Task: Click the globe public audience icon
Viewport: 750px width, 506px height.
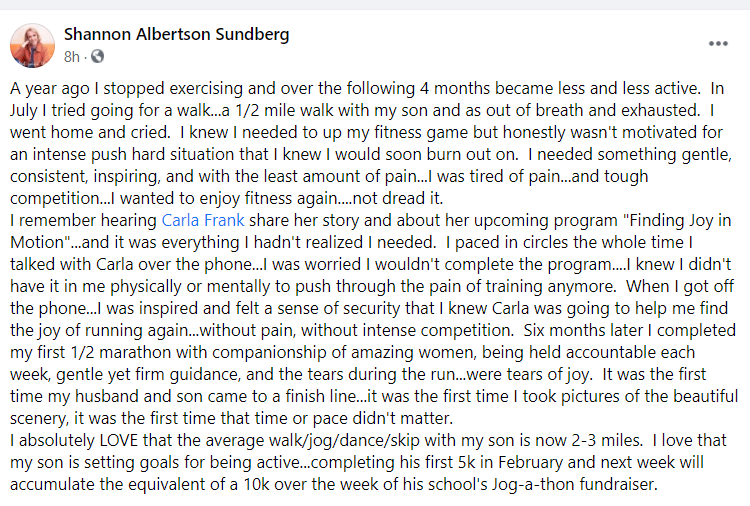Action: tap(98, 56)
